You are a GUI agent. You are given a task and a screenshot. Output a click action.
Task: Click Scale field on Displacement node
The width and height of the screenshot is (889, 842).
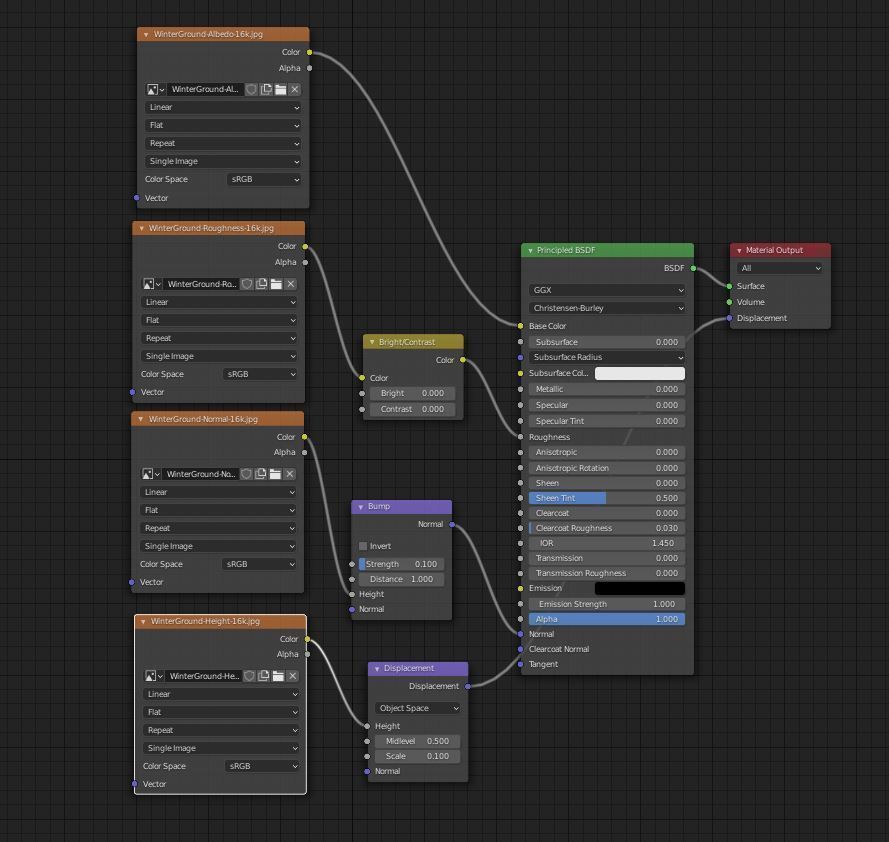417,756
